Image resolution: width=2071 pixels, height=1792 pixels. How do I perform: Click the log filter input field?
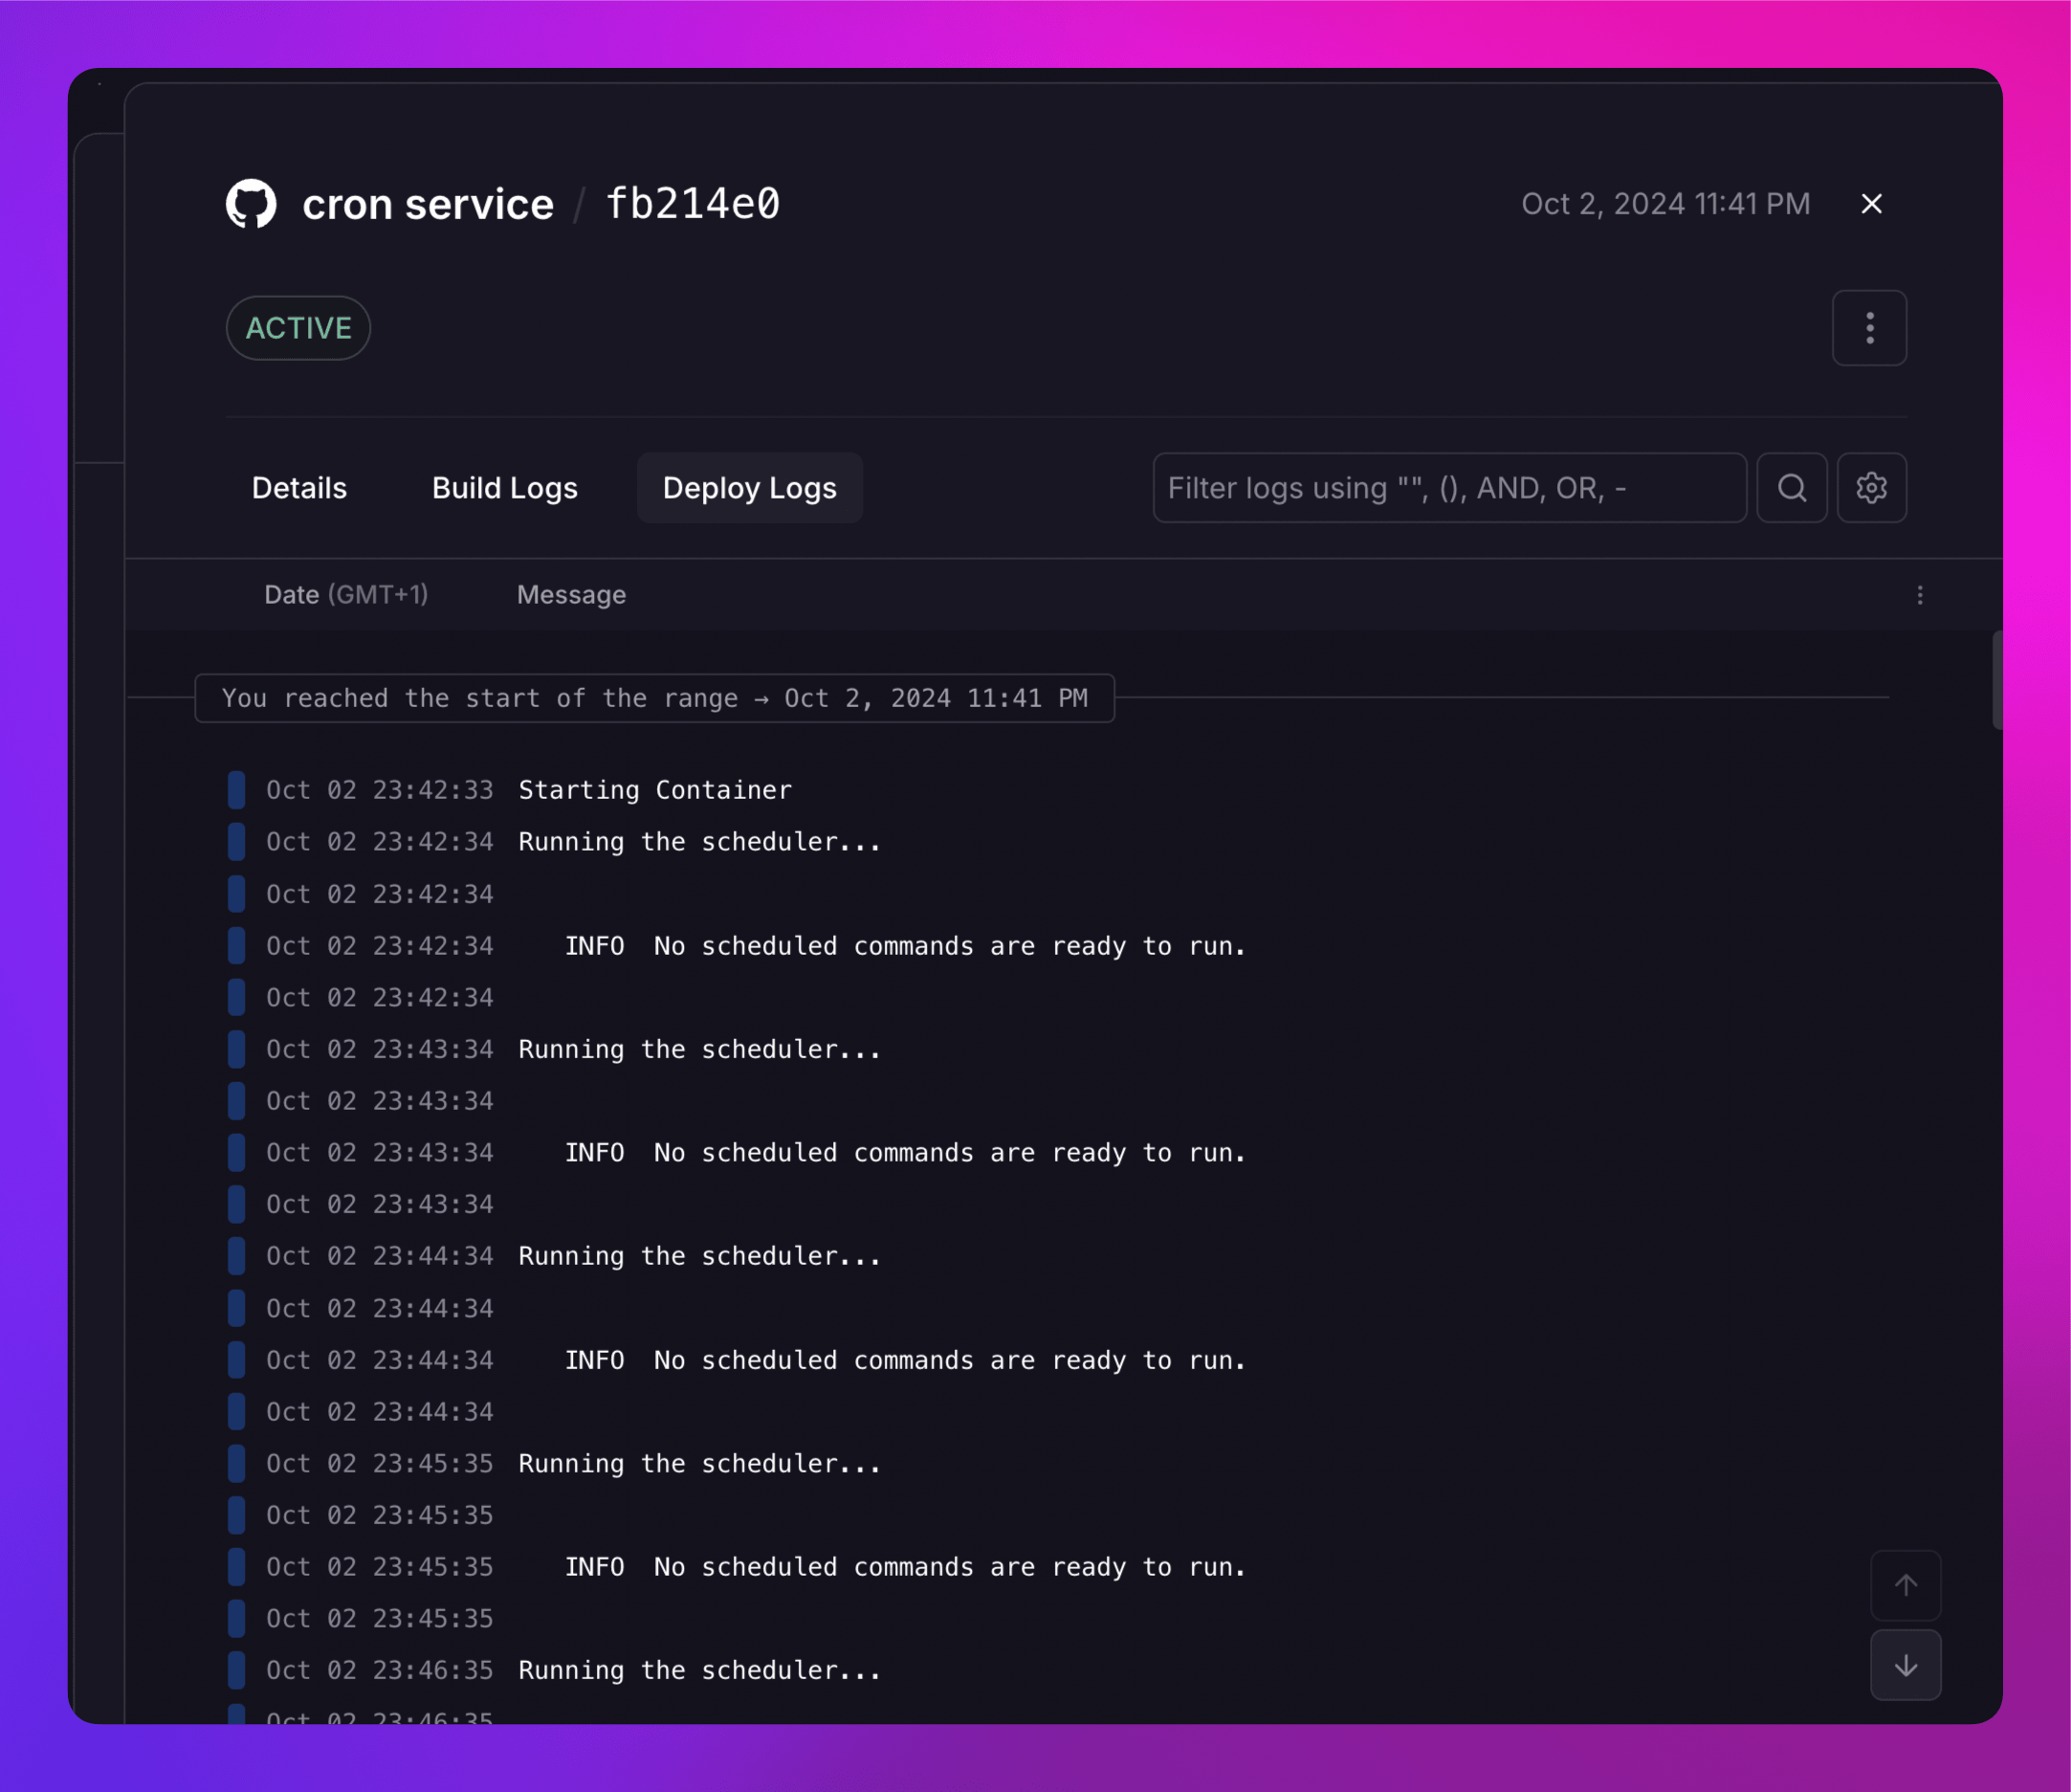(1449, 488)
